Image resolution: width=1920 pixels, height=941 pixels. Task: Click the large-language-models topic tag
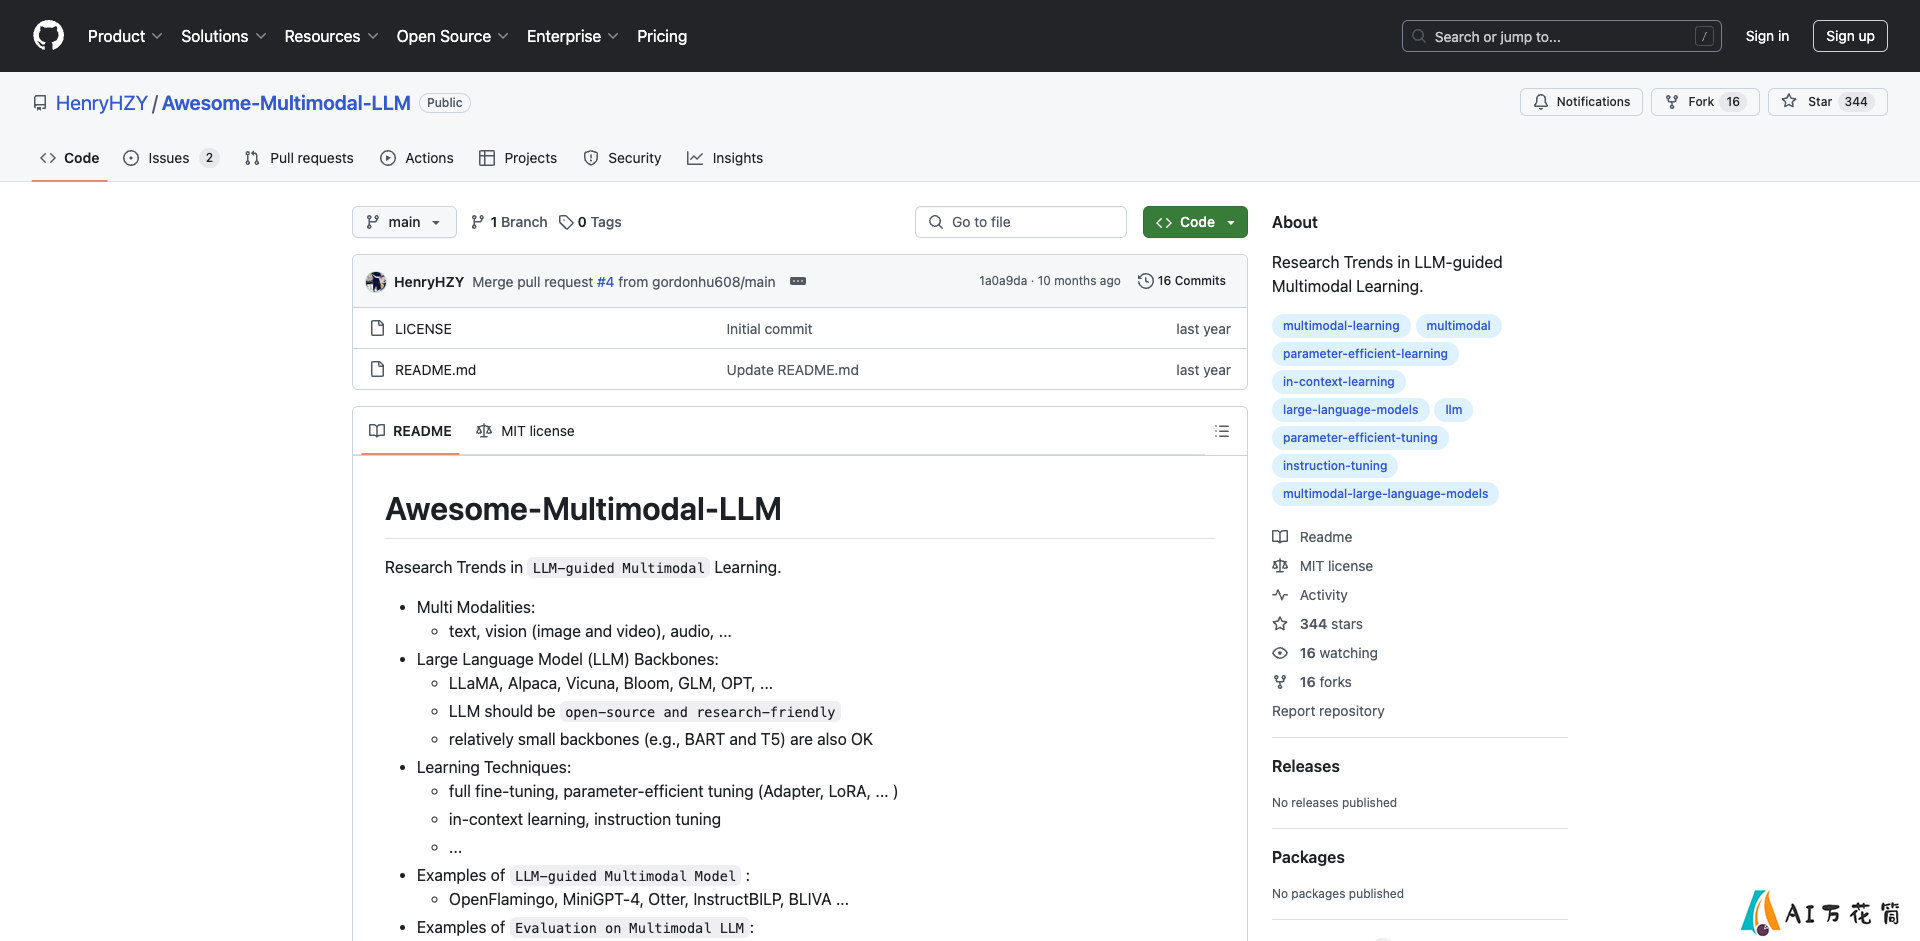tap(1350, 410)
